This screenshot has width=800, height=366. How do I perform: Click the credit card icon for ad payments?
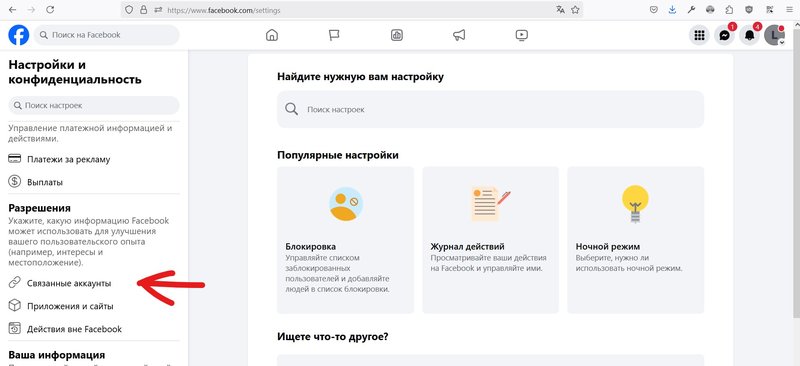click(x=15, y=159)
